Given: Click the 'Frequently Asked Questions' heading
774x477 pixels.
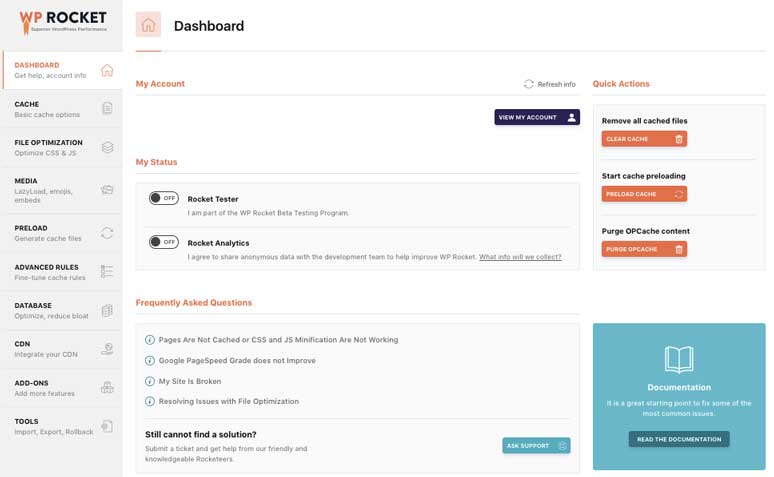Looking at the screenshot, I should [x=194, y=303].
